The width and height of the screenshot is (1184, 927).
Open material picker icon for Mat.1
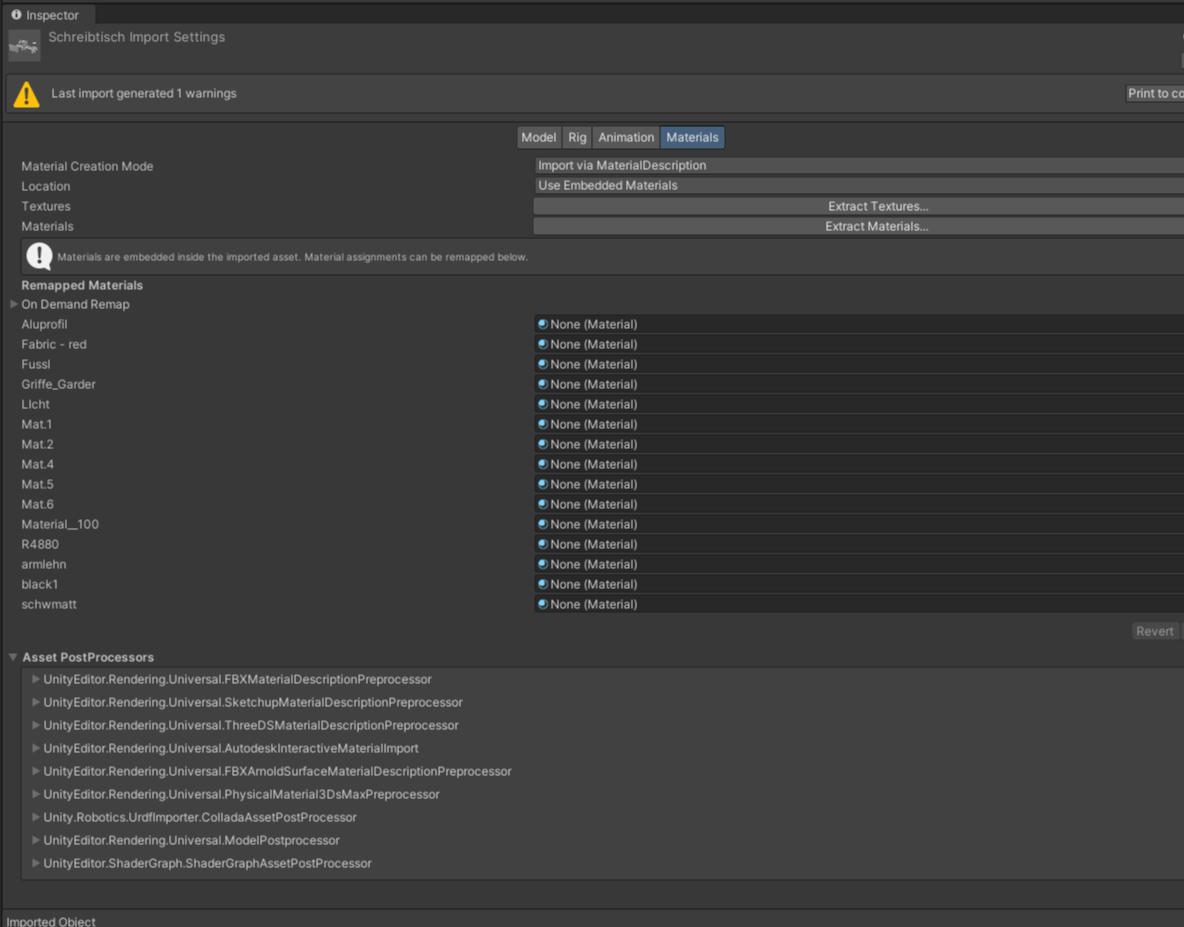point(542,424)
